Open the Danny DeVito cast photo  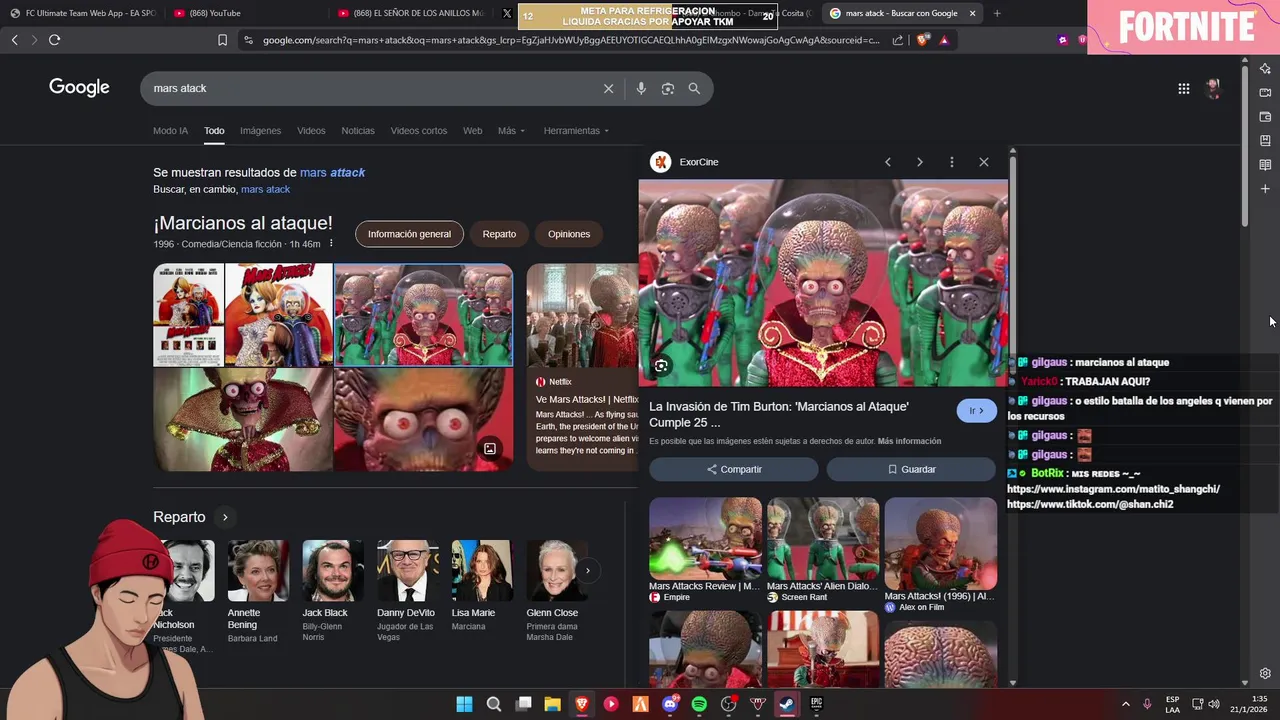point(406,571)
